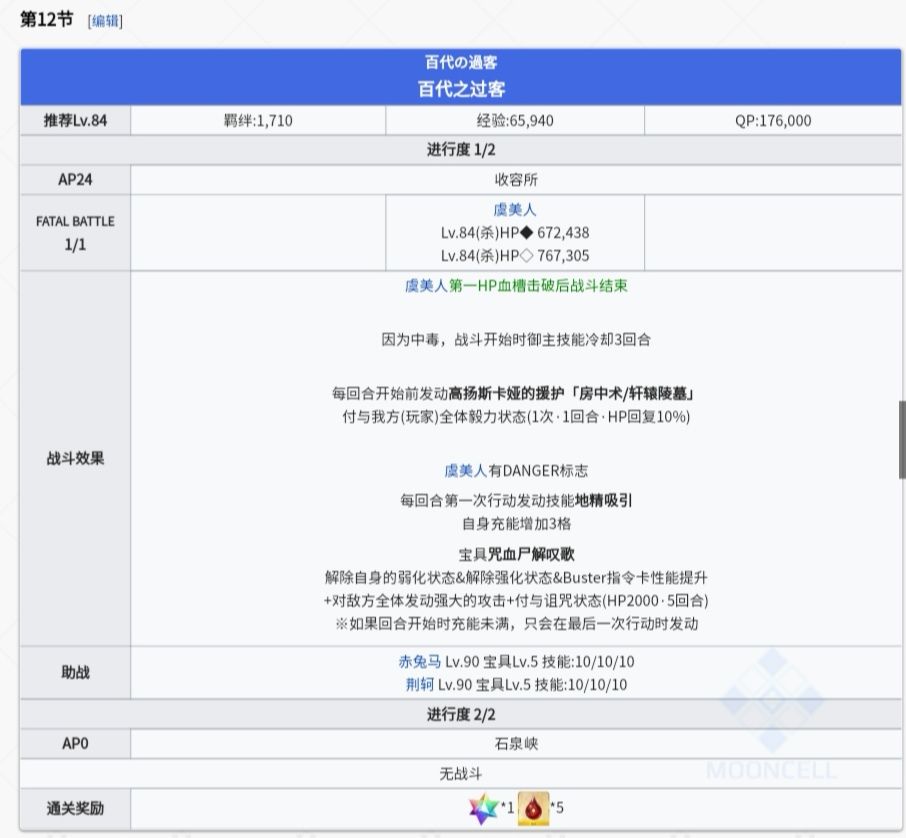Click the 御主技能冷却3回合 poison note
Viewport: 906px width, 838px height.
tap(516, 340)
